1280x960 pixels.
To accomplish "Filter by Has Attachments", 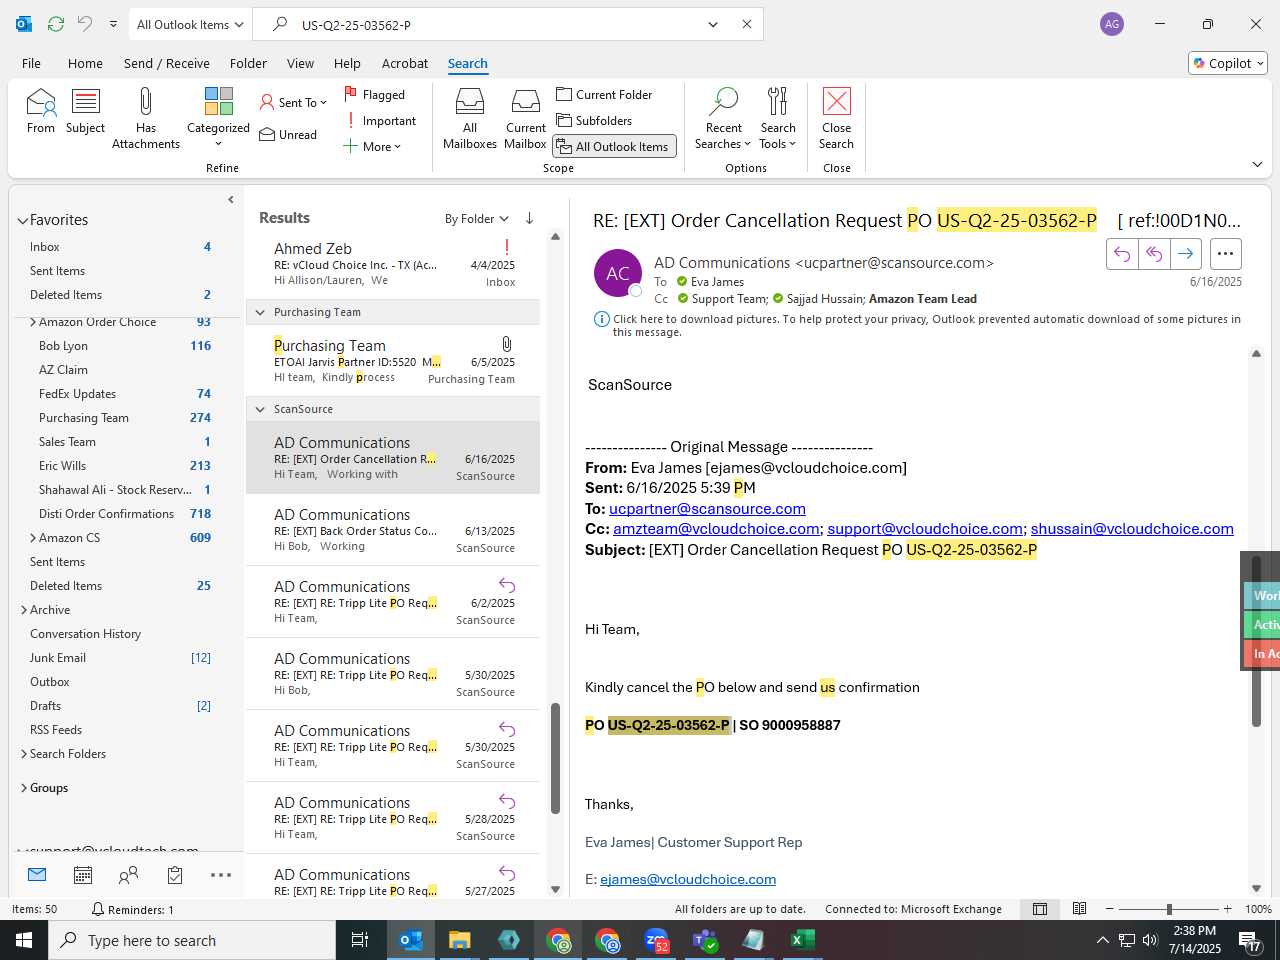I will pos(146,118).
